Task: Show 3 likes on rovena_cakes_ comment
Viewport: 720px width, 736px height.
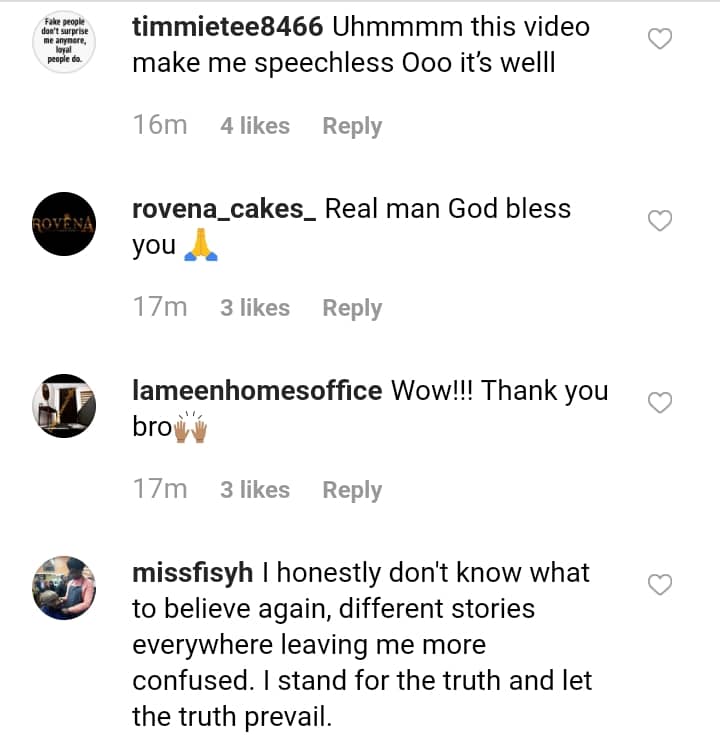Action: point(255,308)
